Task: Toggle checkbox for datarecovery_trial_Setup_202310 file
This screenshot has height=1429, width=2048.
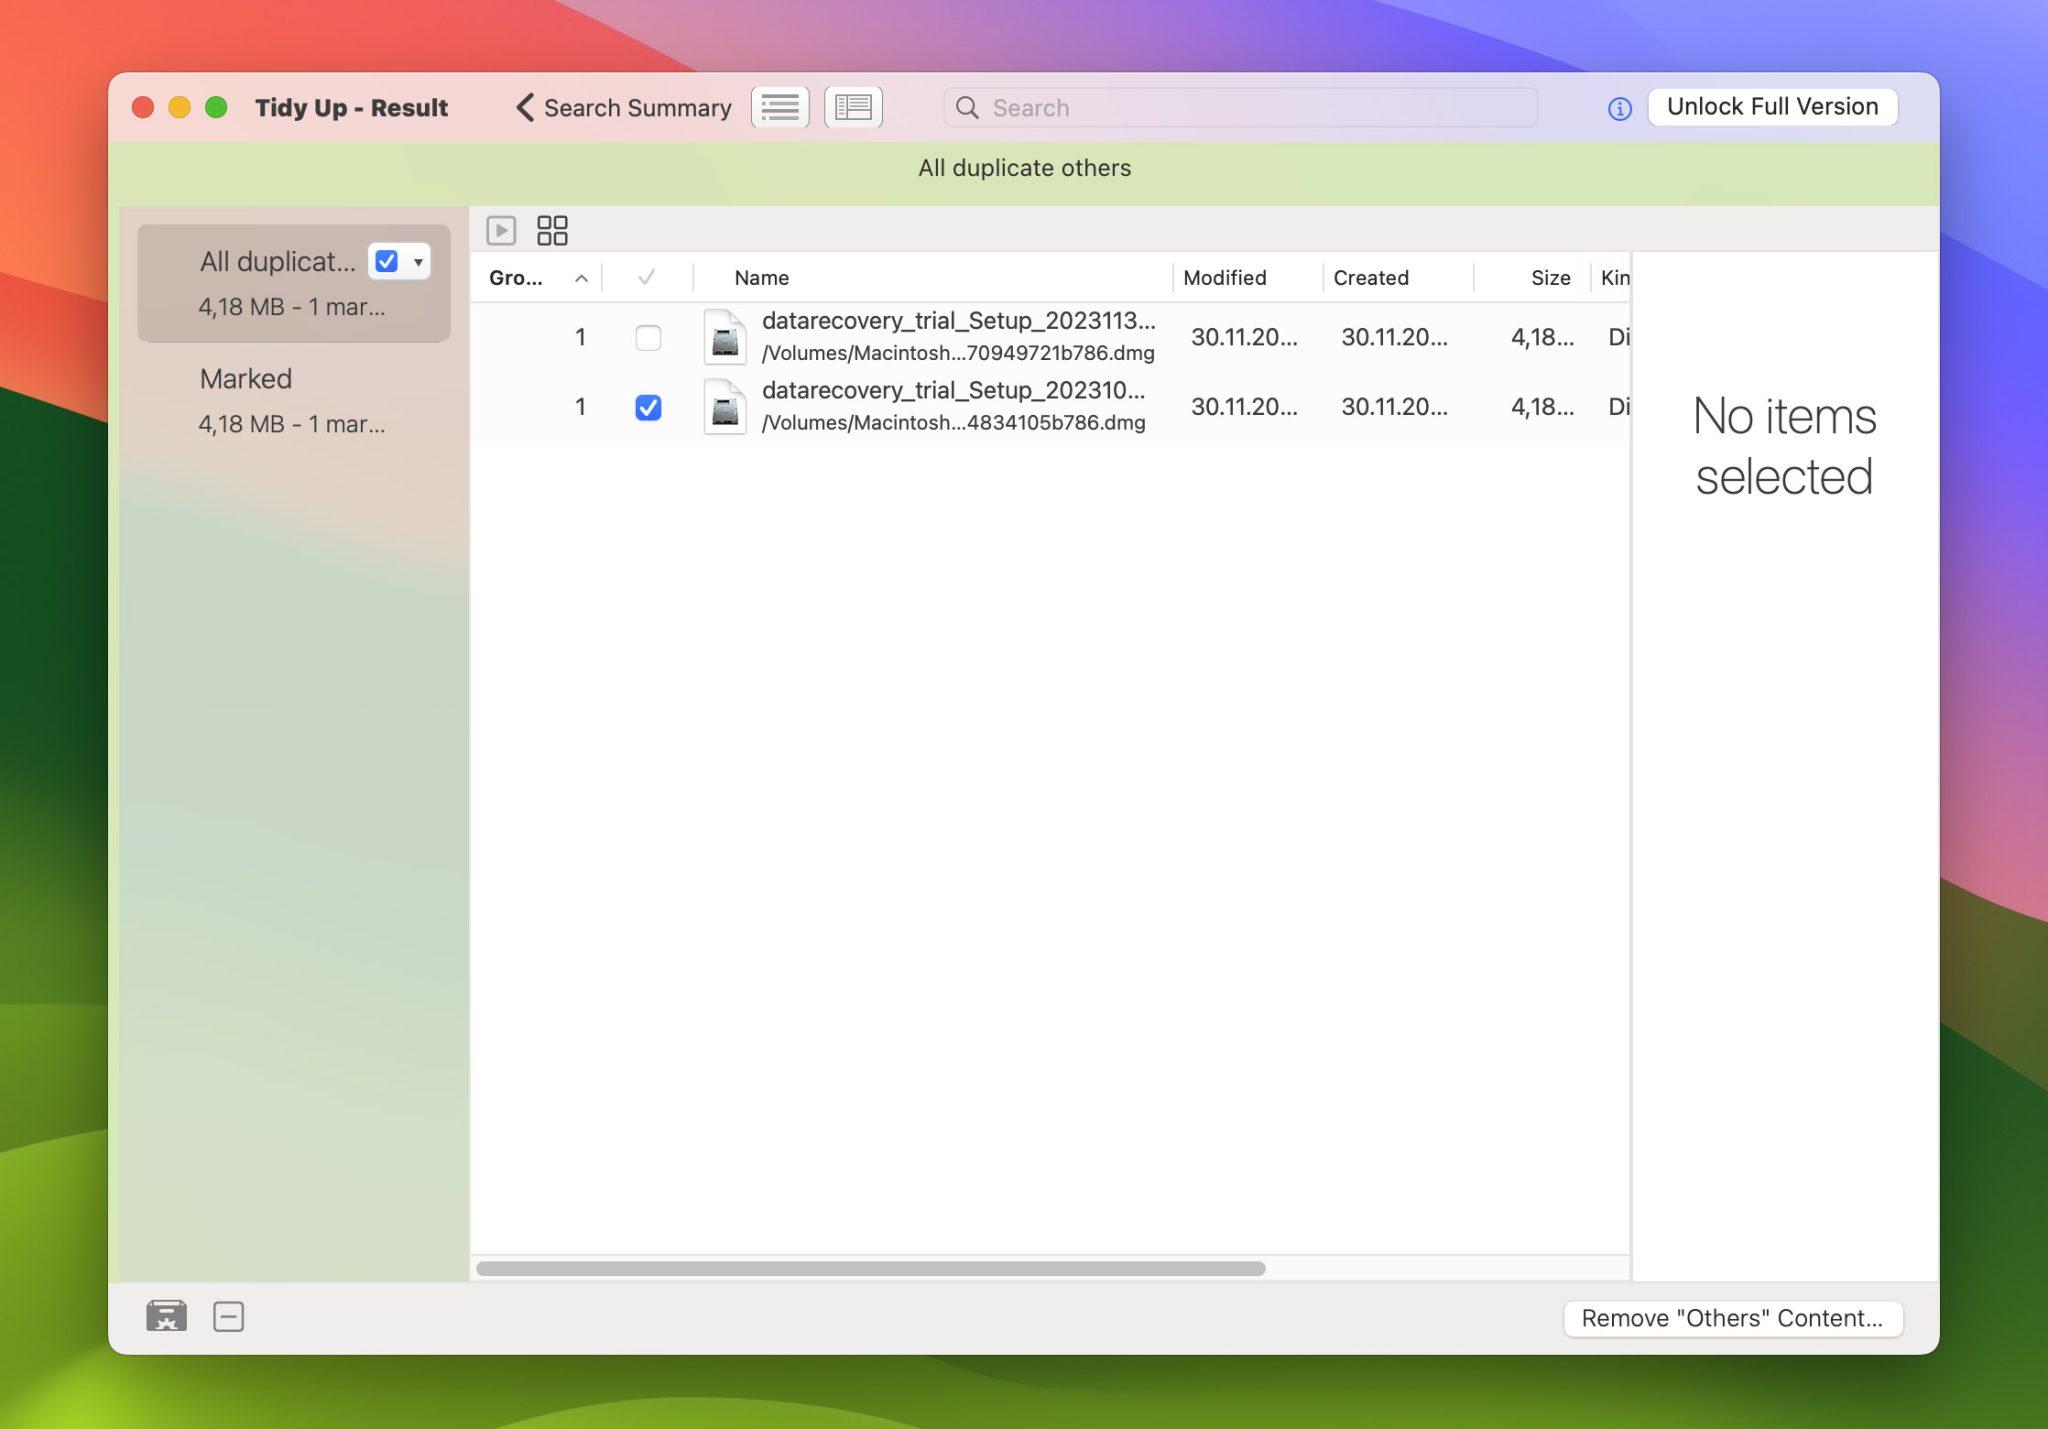Action: 647,405
